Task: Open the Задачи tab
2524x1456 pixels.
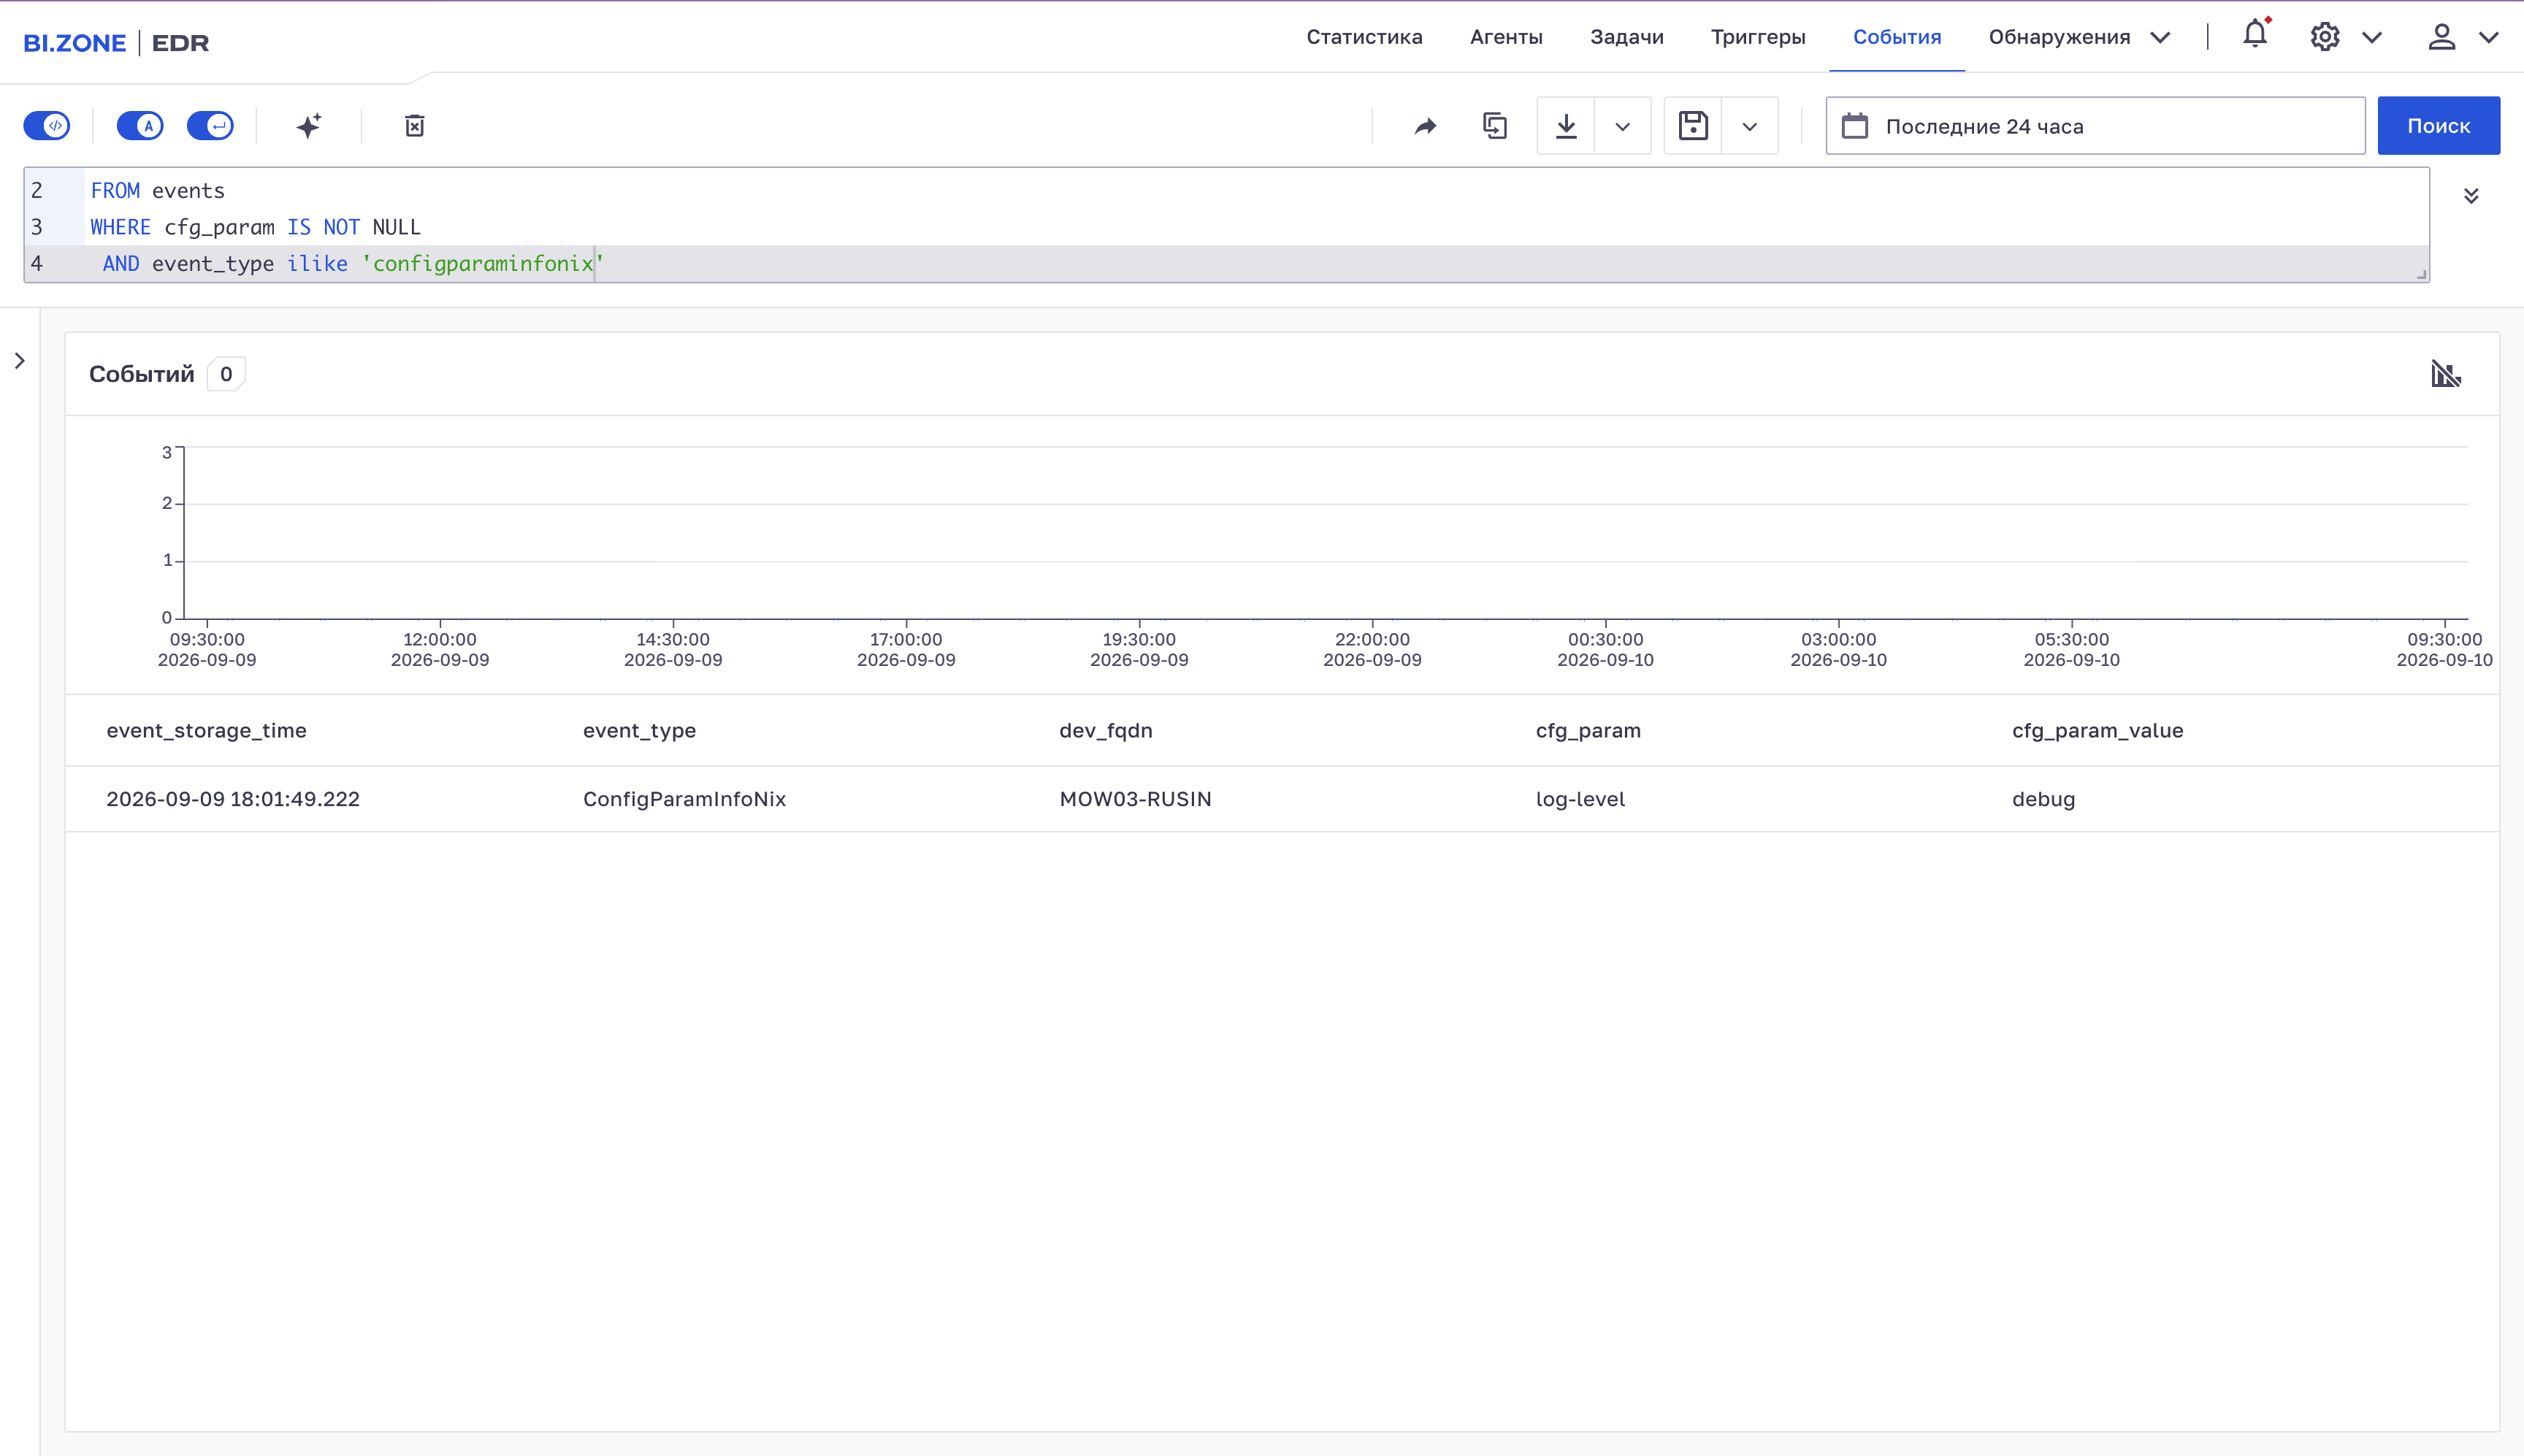Action: coord(1627,37)
